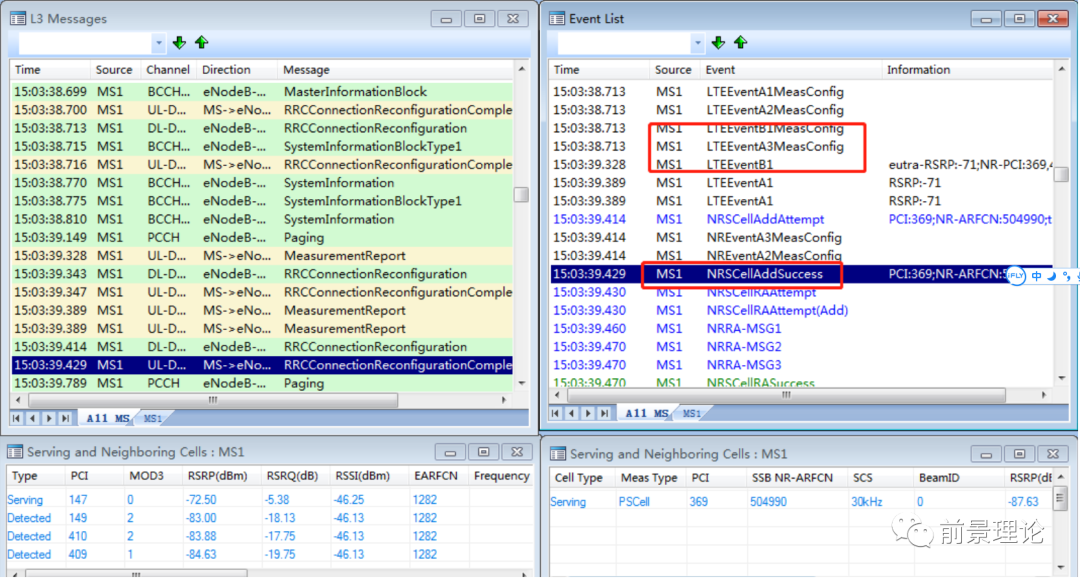Click the green up arrow in L3 Messages
The width and height of the screenshot is (1080, 579).
click(x=202, y=43)
